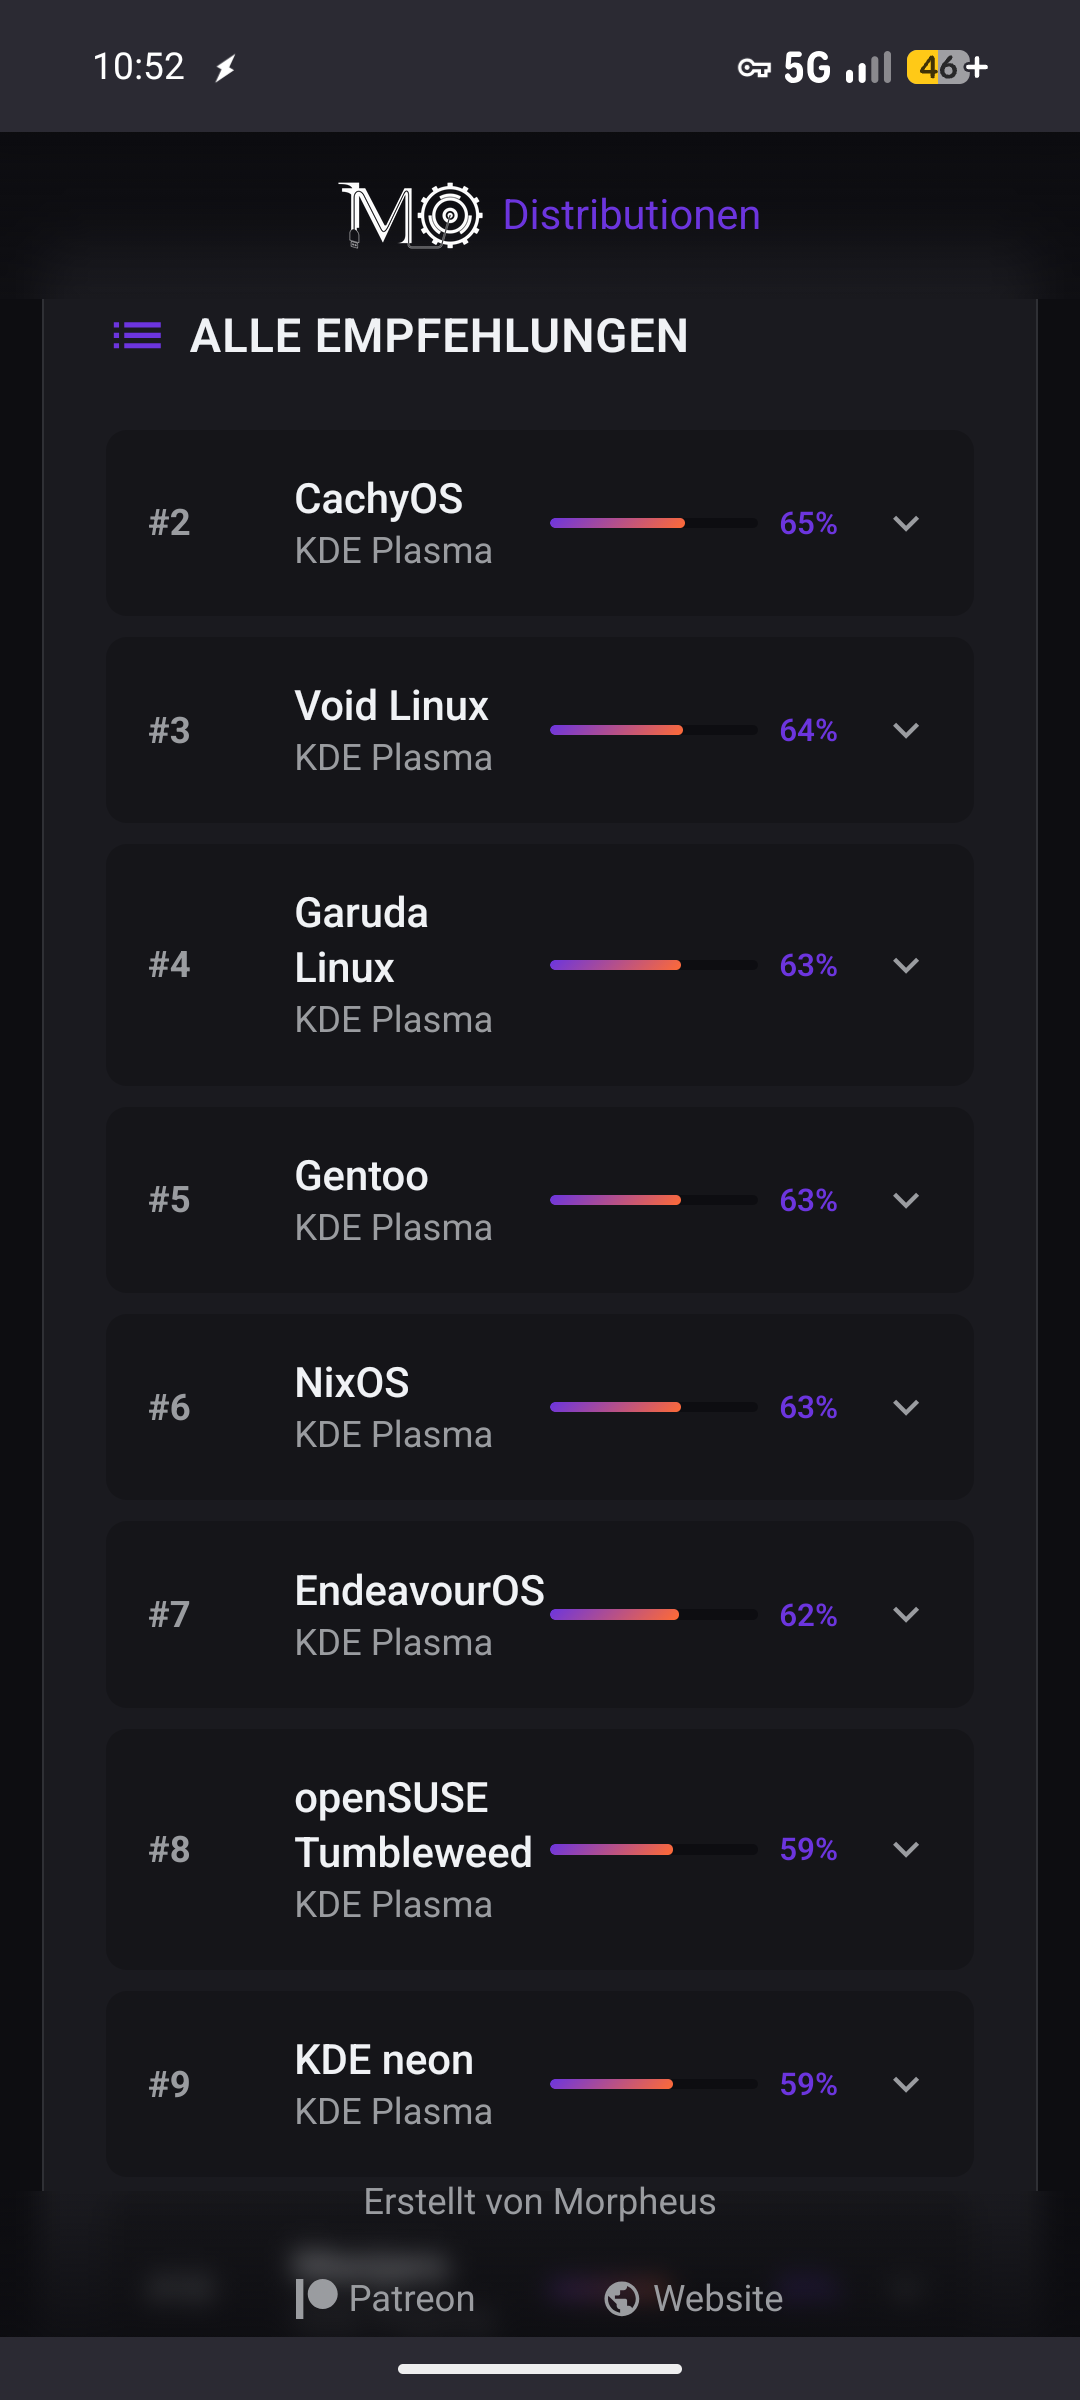Visit the Website link in footer
Image resolution: width=1080 pixels, height=2400 pixels.
click(x=718, y=2298)
